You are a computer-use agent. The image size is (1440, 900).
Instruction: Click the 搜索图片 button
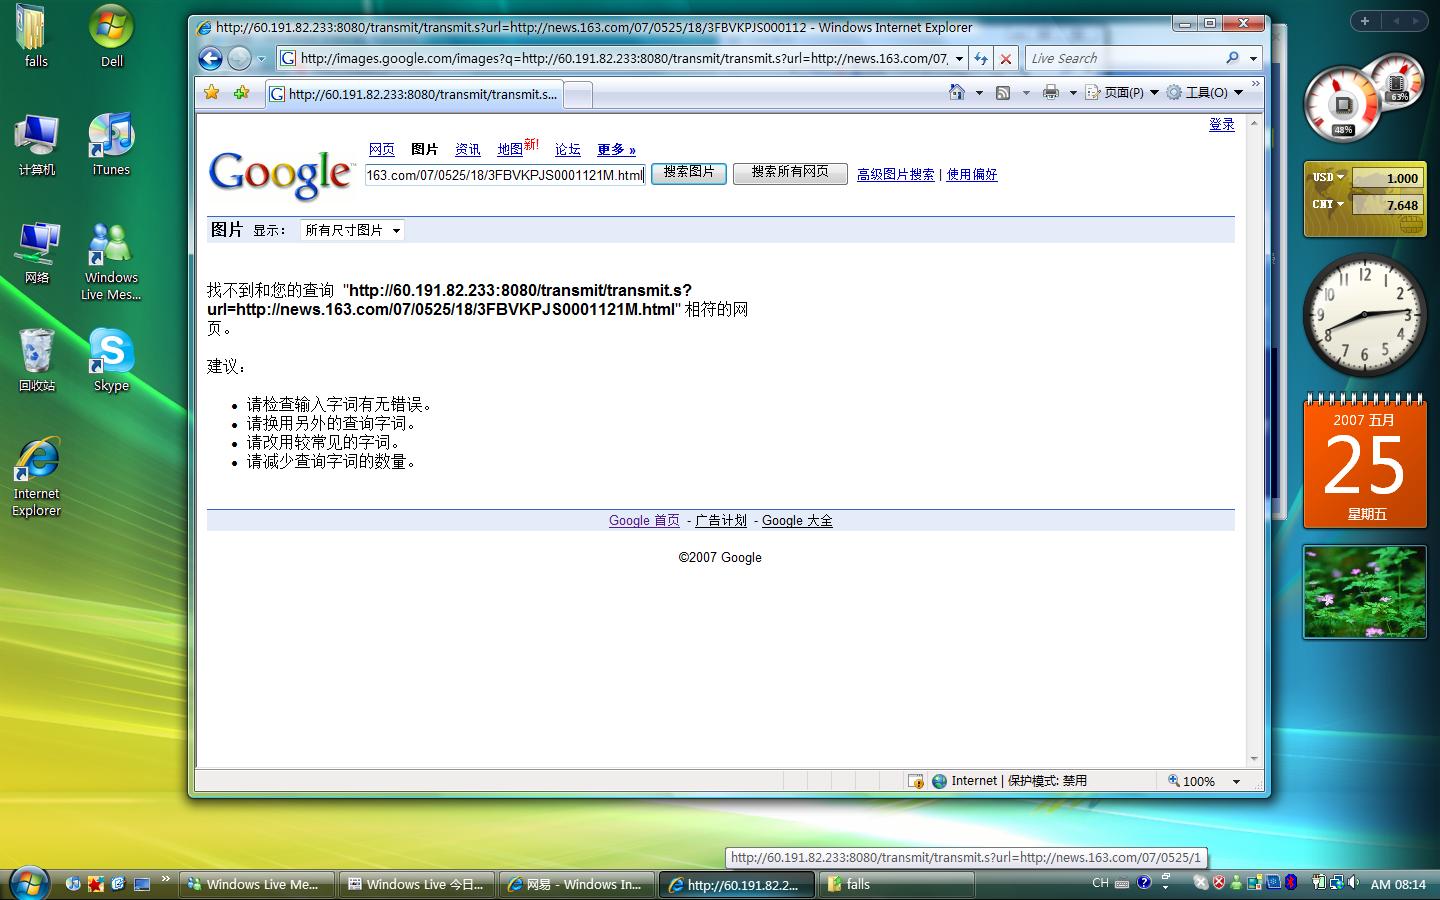pos(689,173)
